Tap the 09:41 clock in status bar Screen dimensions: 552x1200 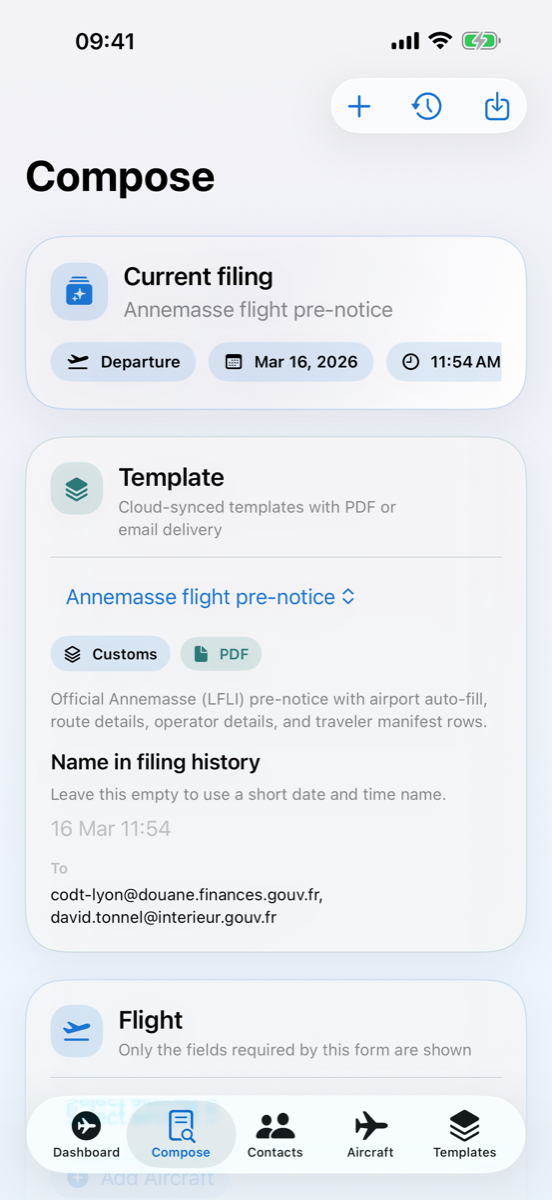[105, 41]
